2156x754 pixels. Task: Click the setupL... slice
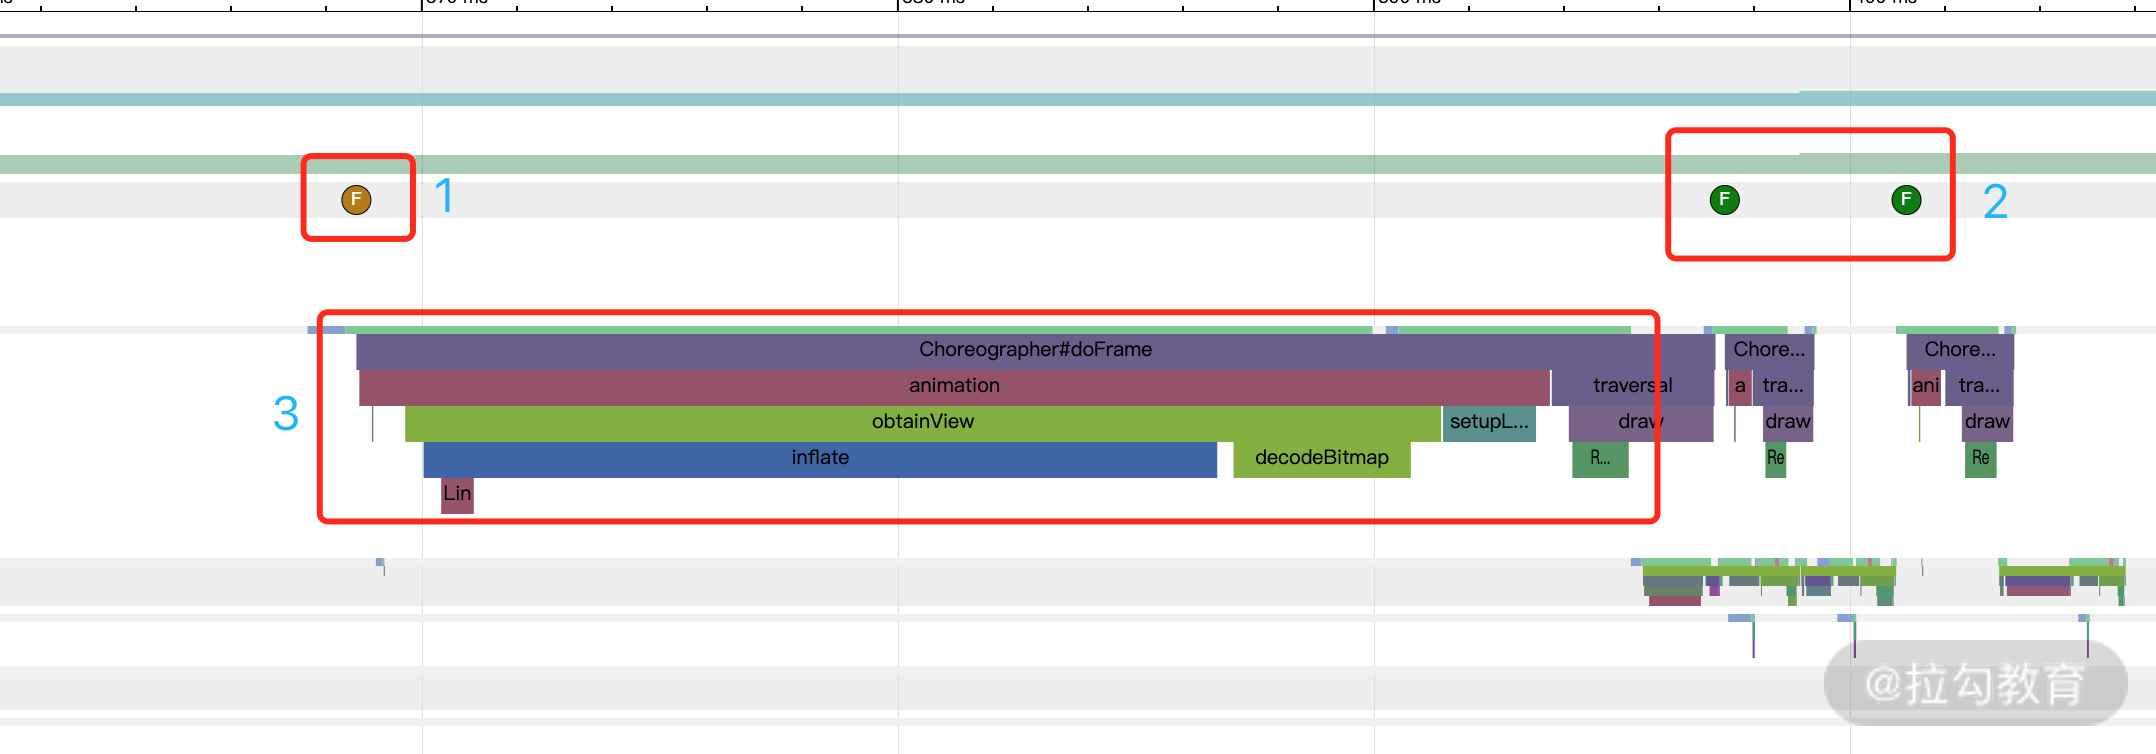point(1489,422)
